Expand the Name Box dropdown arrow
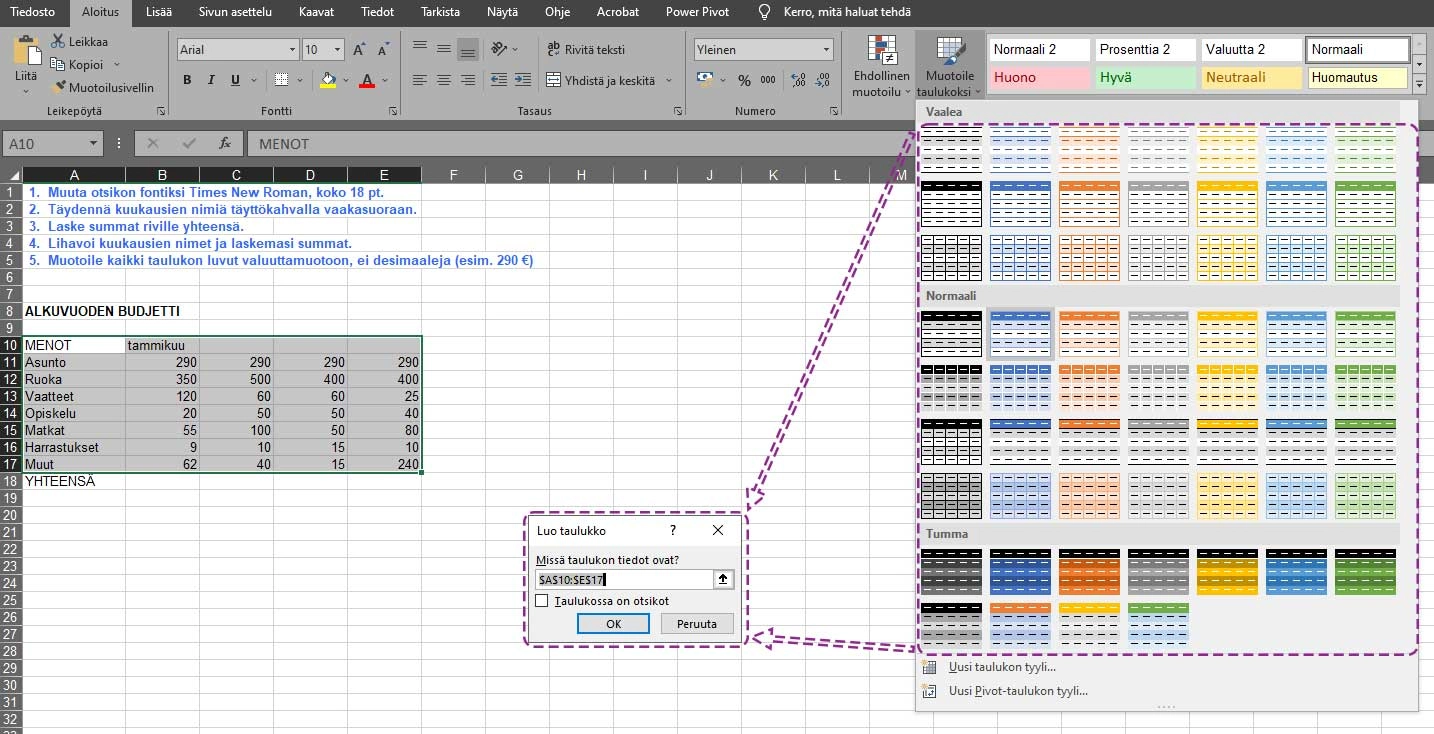This screenshot has width=1434, height=734. point(93,144)
